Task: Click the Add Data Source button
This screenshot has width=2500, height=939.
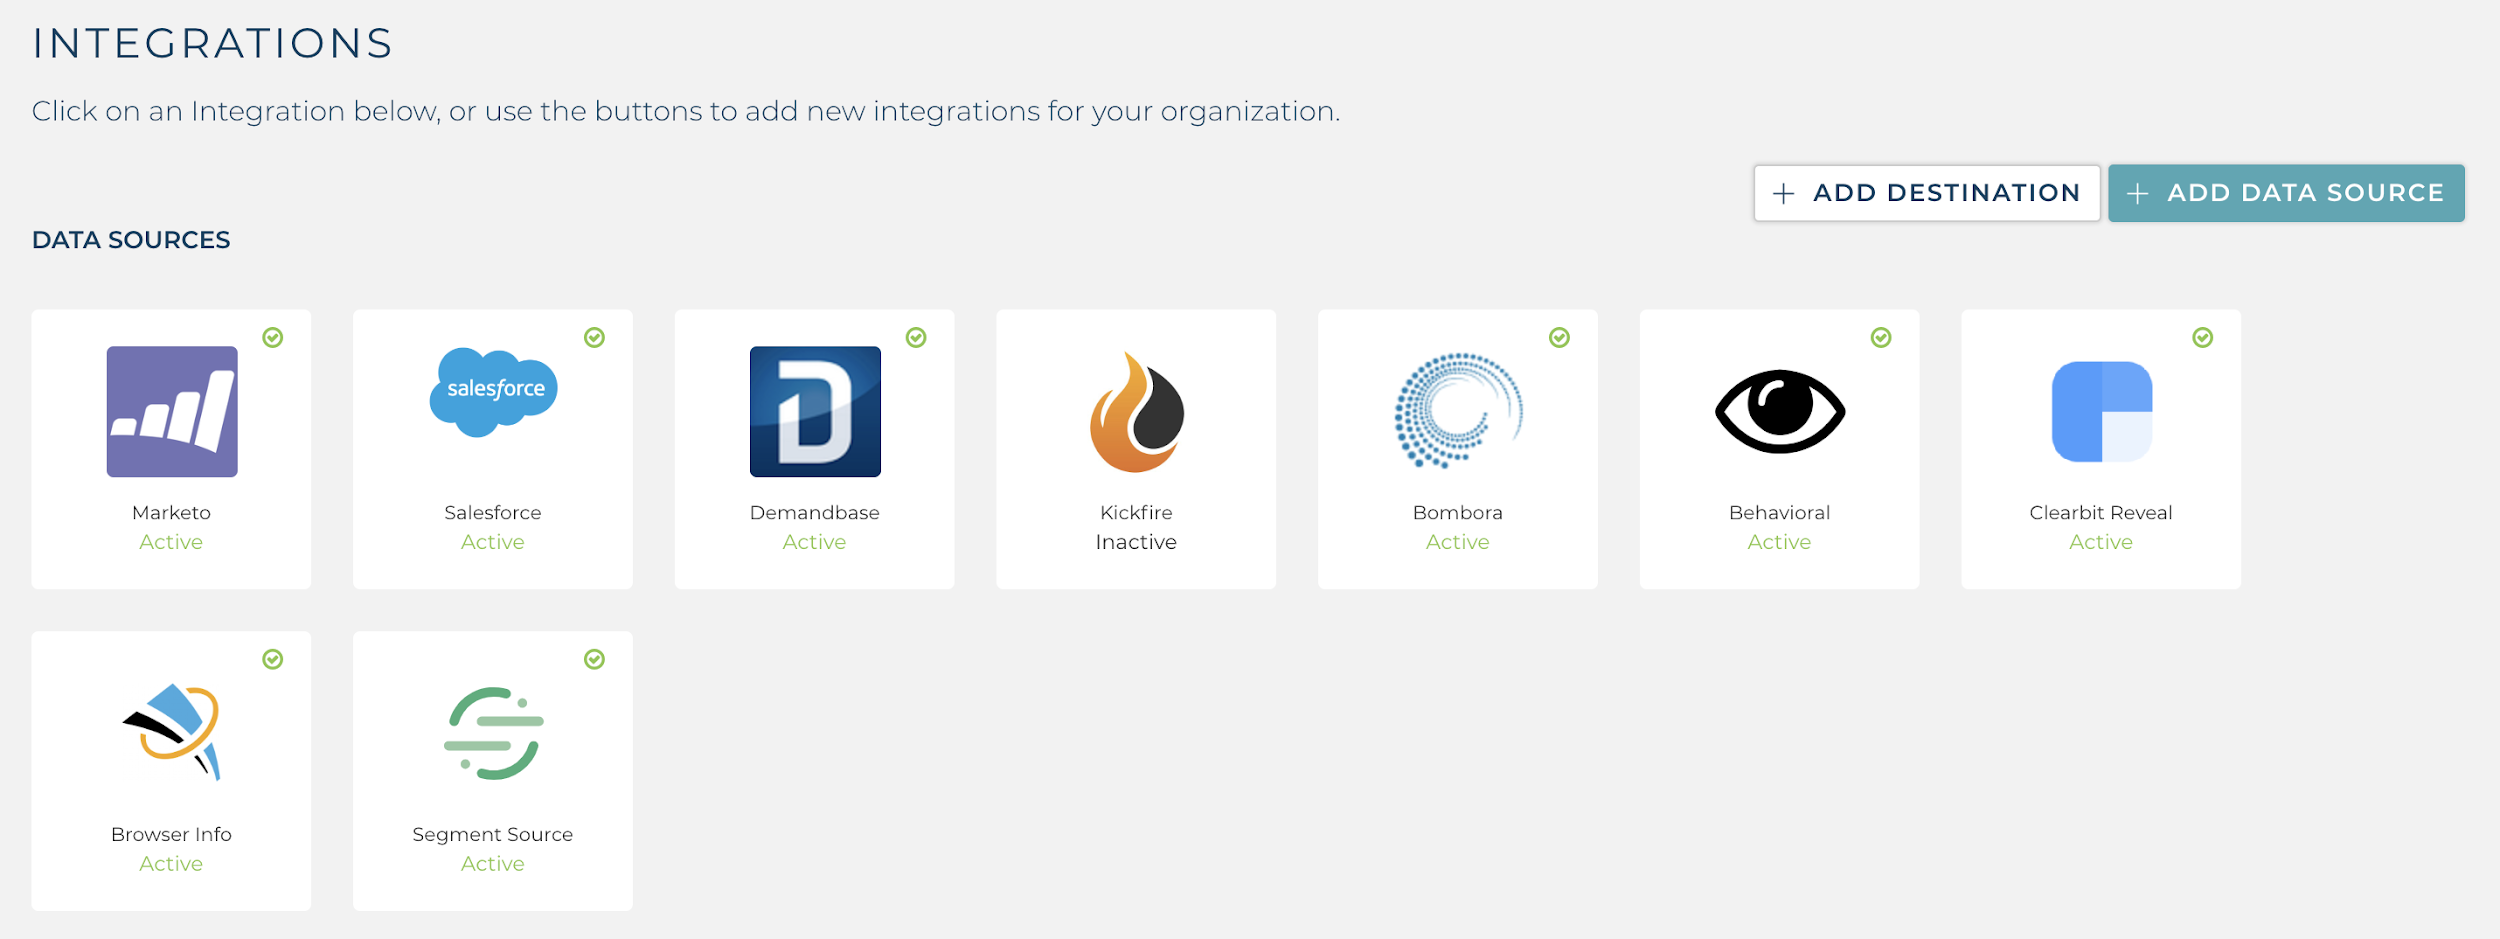Action: [x=2286, y=193]
